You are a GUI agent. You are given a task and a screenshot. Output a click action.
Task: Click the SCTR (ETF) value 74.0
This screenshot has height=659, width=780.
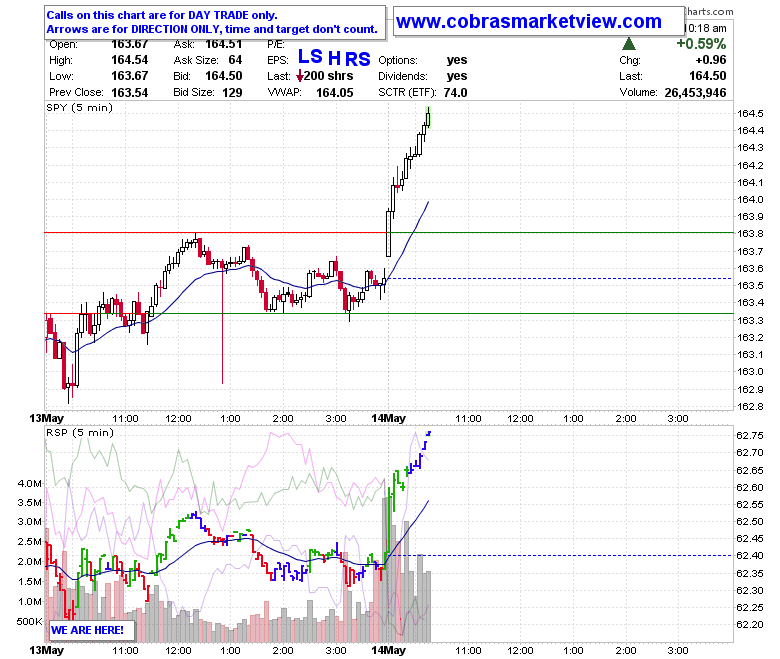pyautogui.click(x=455, y=93)
